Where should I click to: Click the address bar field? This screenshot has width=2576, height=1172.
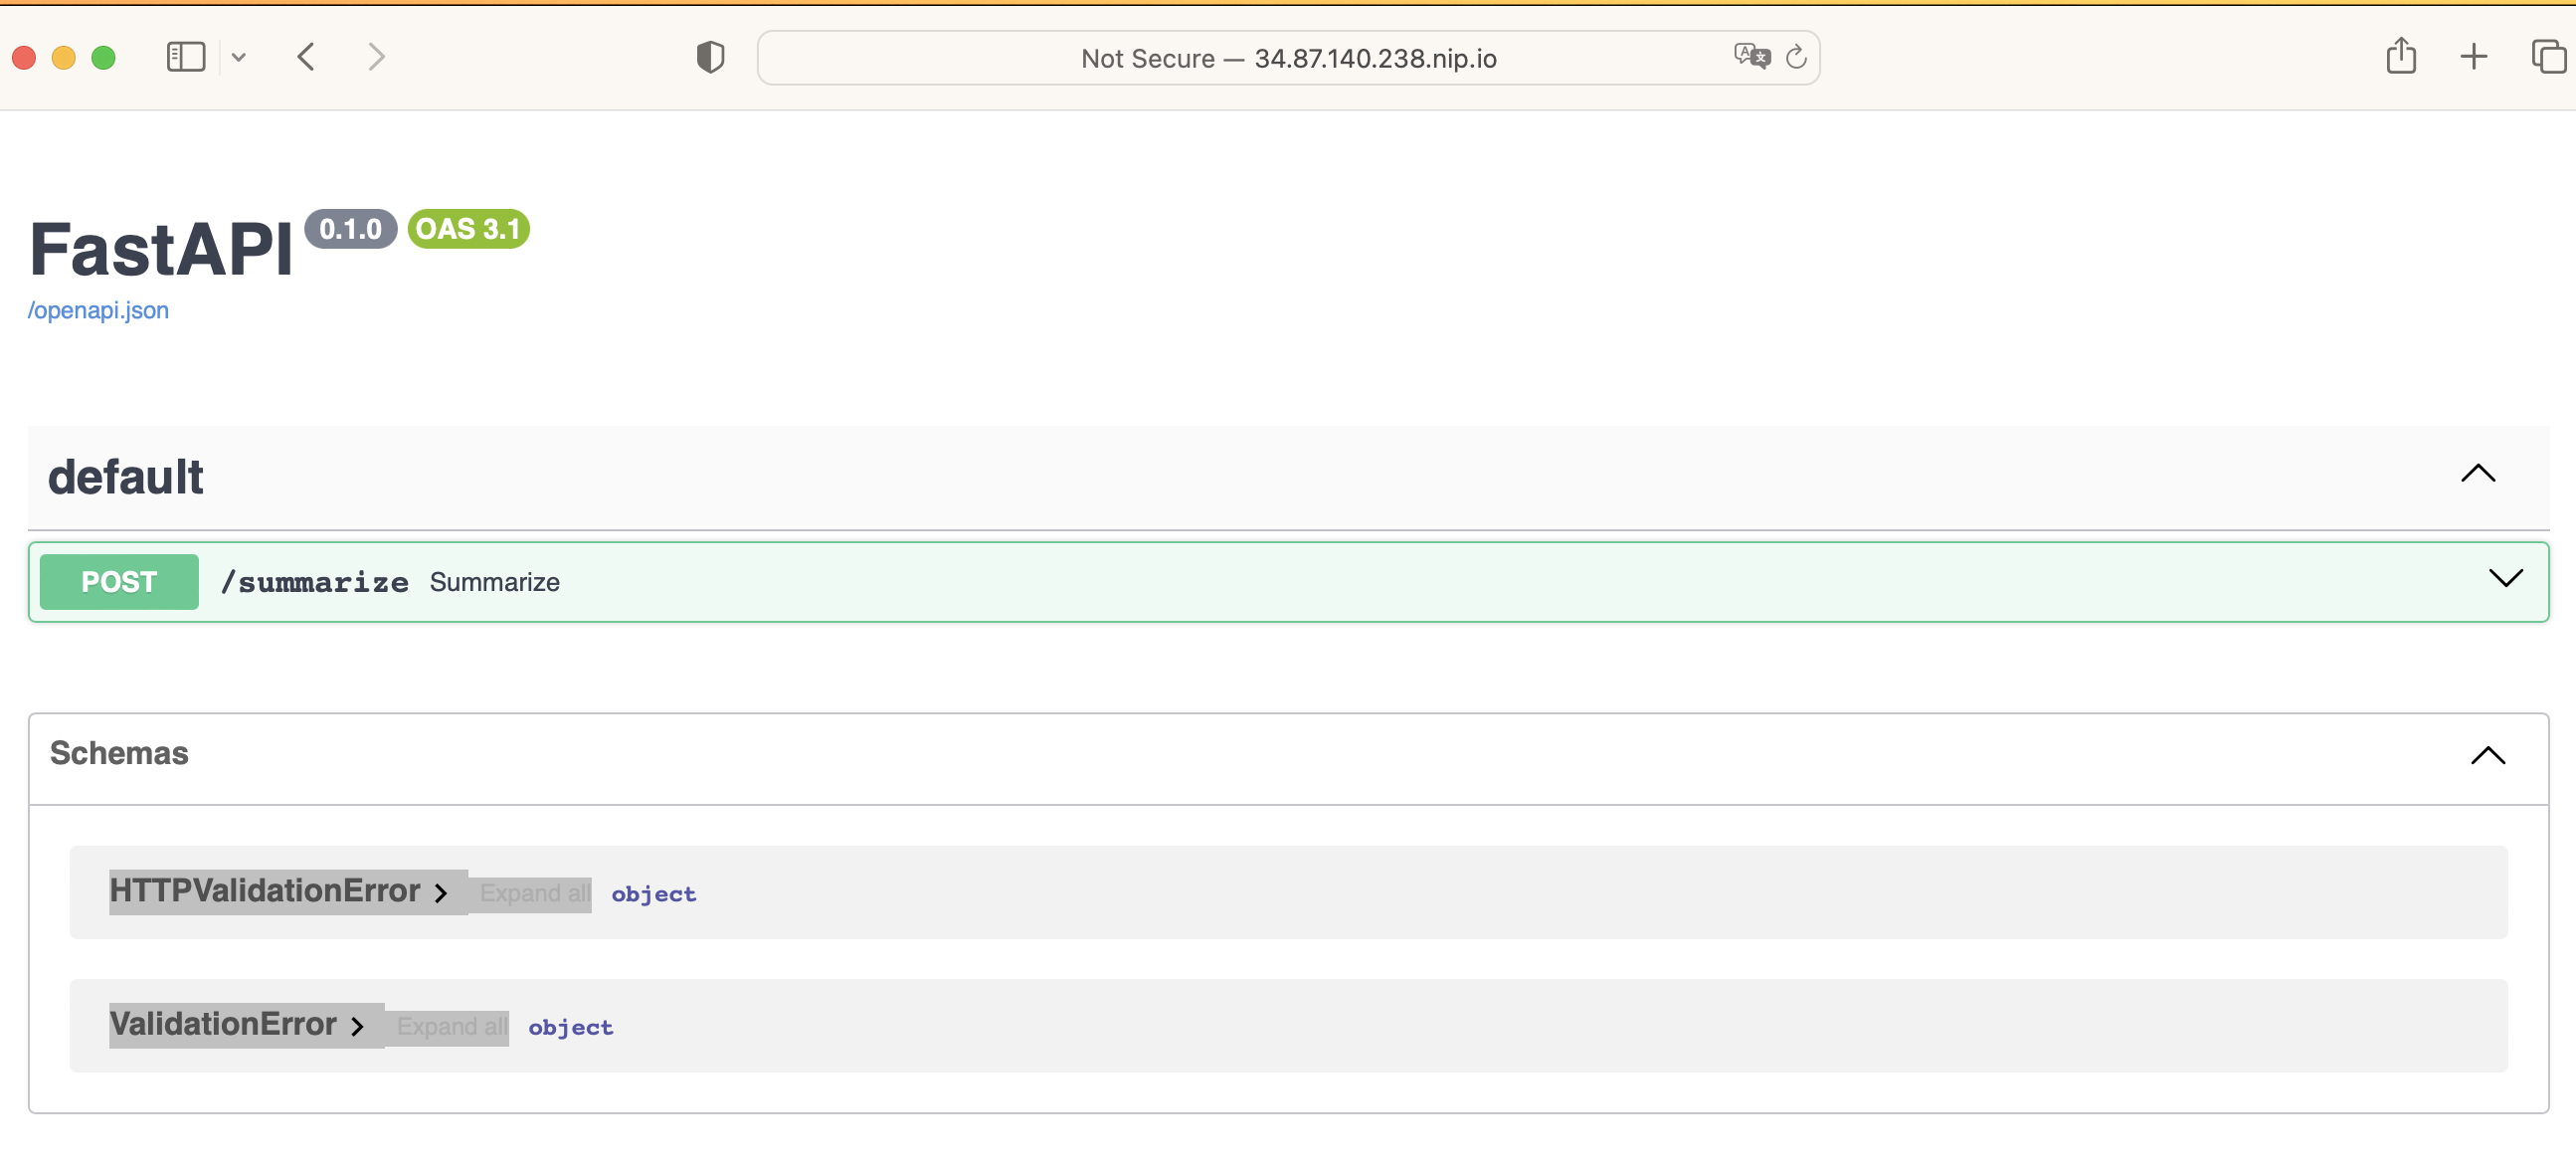tap(1288, 58)
